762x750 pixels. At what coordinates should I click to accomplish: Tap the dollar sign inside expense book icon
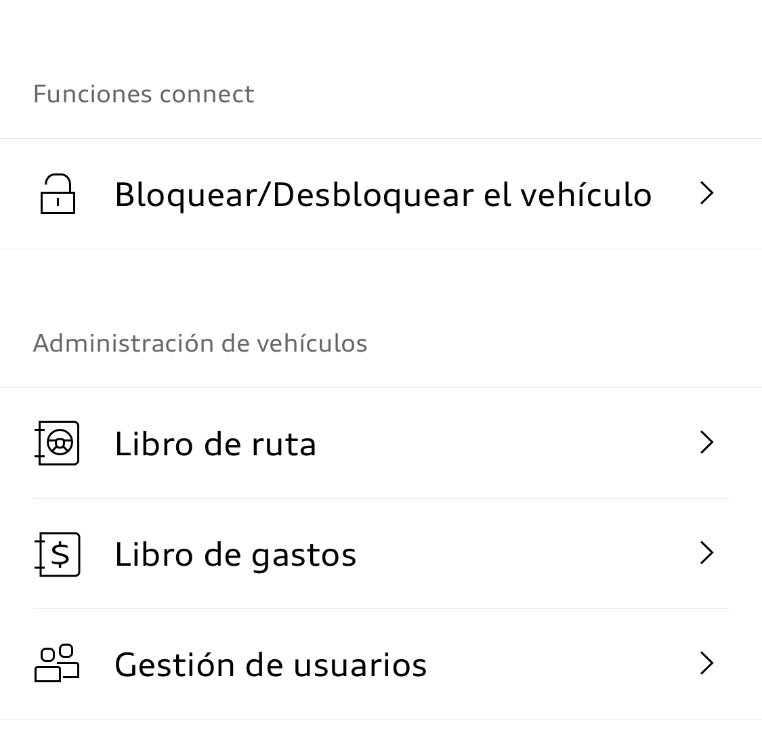click(x=60, y=555)
